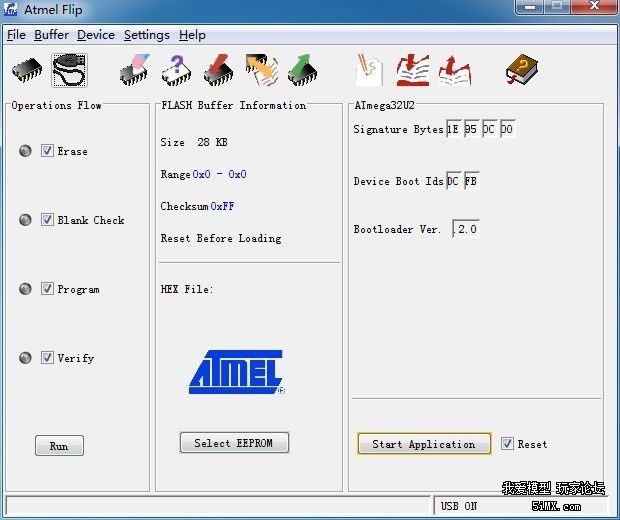Open the help book icon
Screen dimensions: 620x520
pos(522,70)
